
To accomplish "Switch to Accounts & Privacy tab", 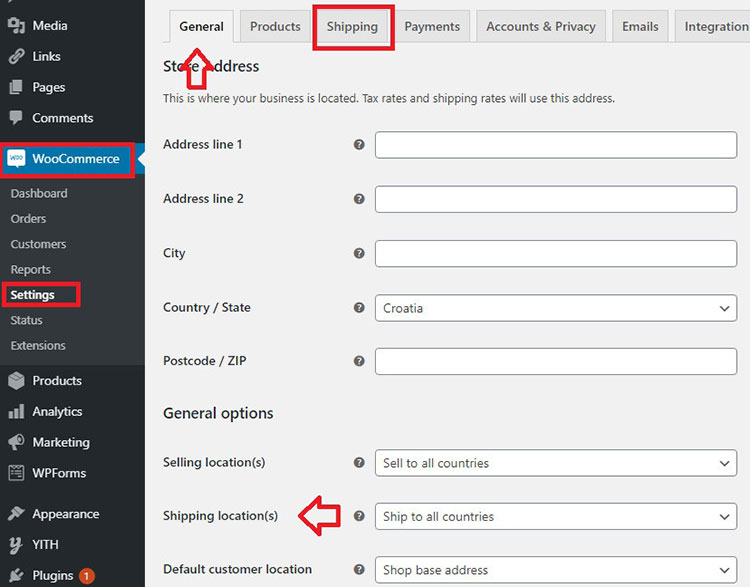I will pyautogui.click(x=540, y=27).
